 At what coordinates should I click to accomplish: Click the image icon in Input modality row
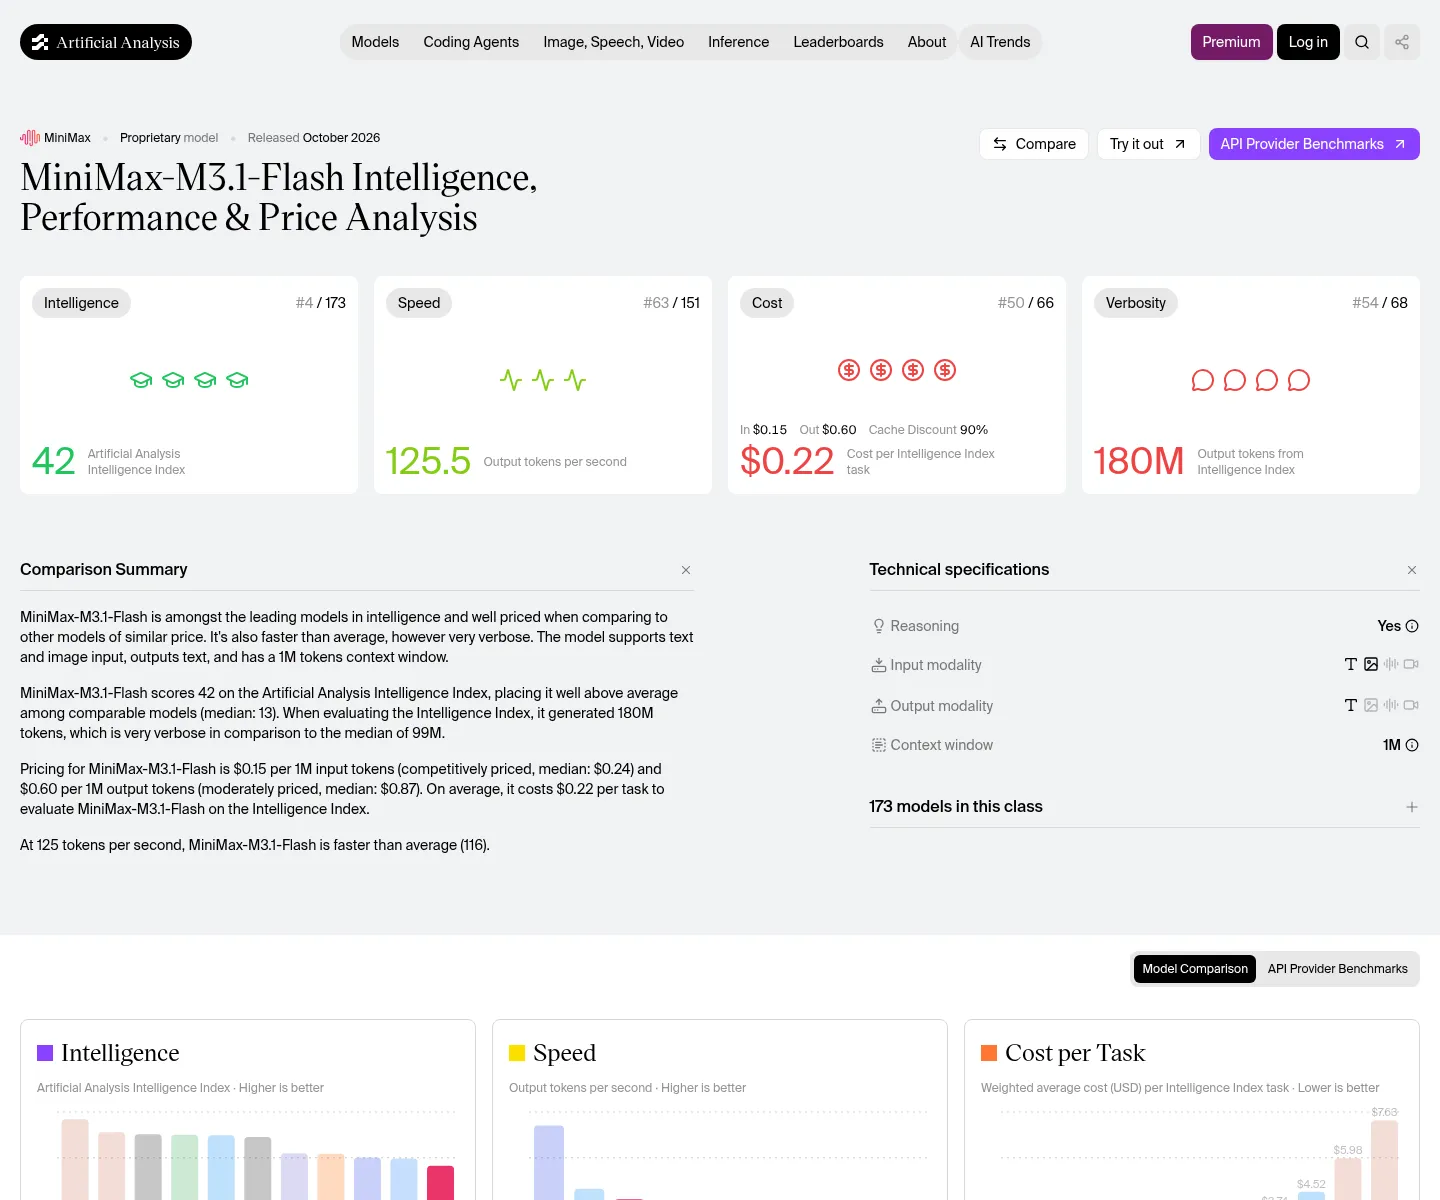tap(1371, 664)
